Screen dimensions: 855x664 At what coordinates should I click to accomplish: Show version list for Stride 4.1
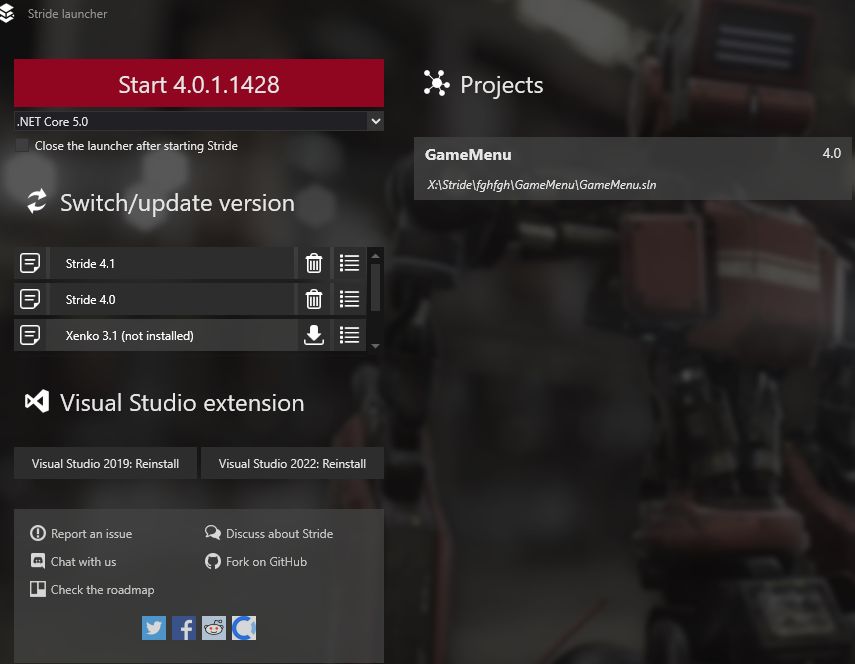pos(350,263)
